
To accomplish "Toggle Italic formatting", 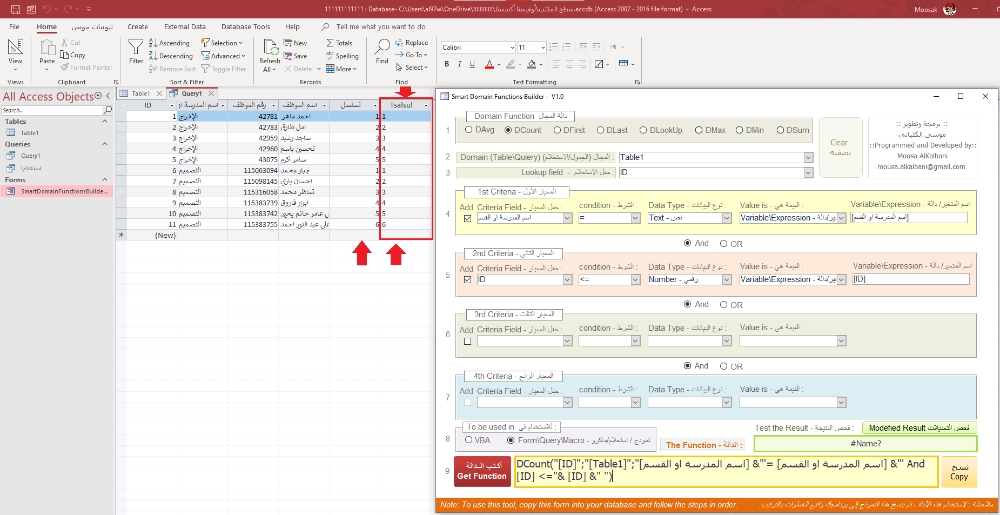I will pyautogui.click(x=459, y=64).
